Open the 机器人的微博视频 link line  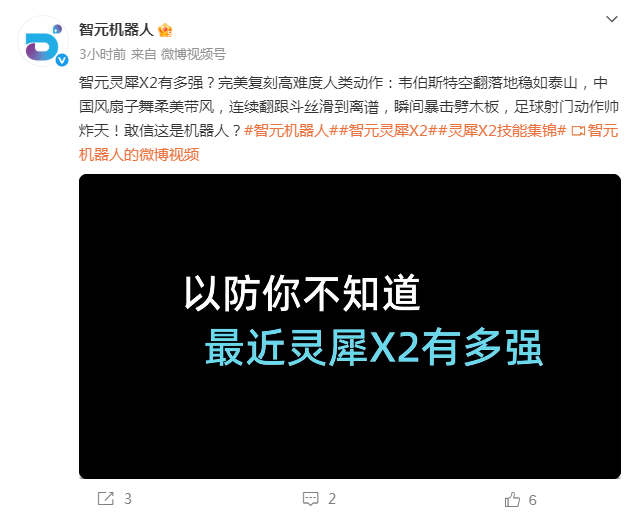(139, 155)
